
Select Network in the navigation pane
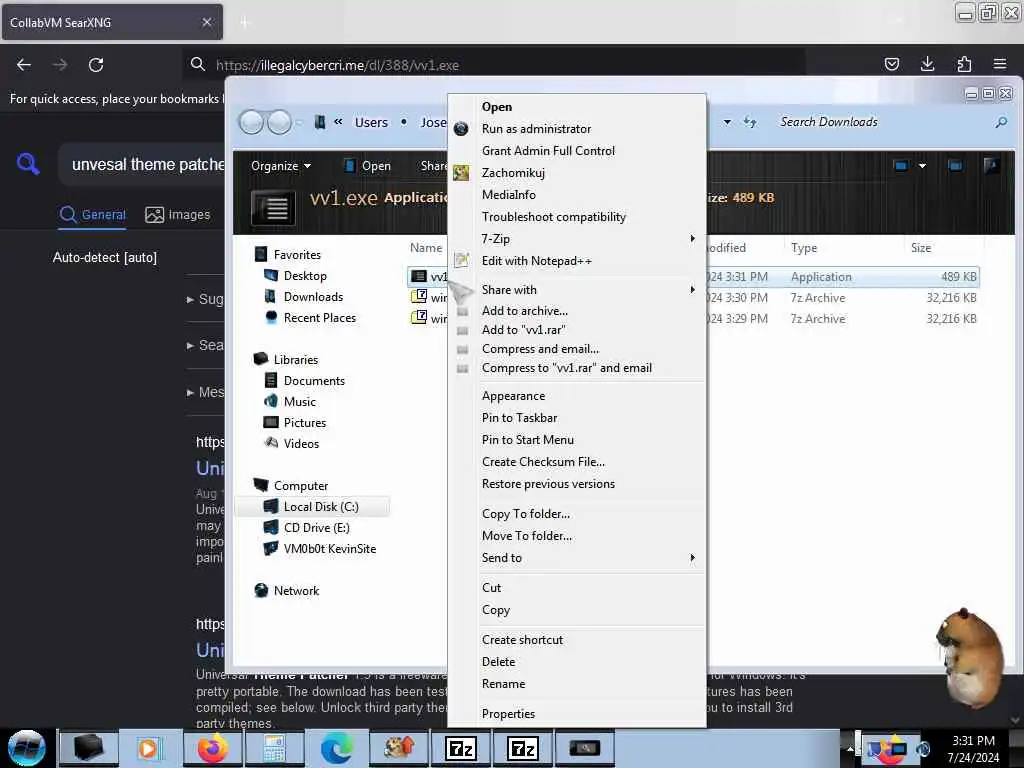click(x=296, y=590)
